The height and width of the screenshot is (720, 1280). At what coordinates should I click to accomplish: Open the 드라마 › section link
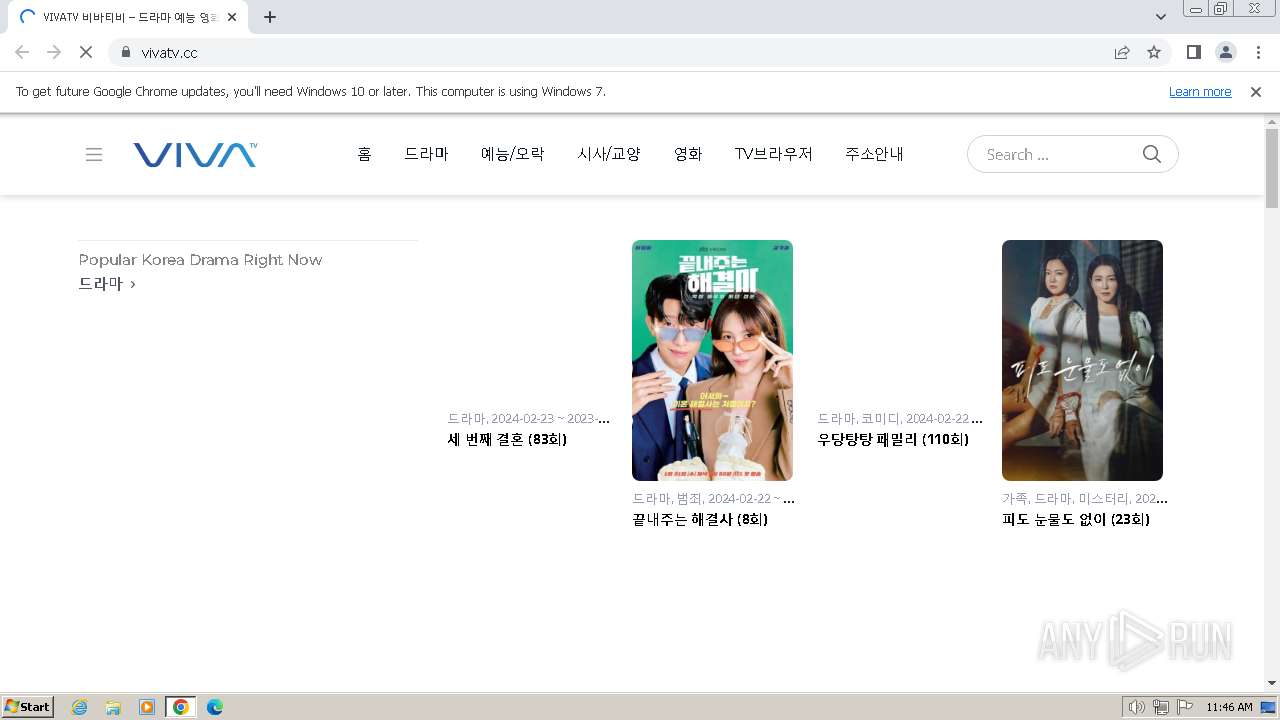point(107,284)
